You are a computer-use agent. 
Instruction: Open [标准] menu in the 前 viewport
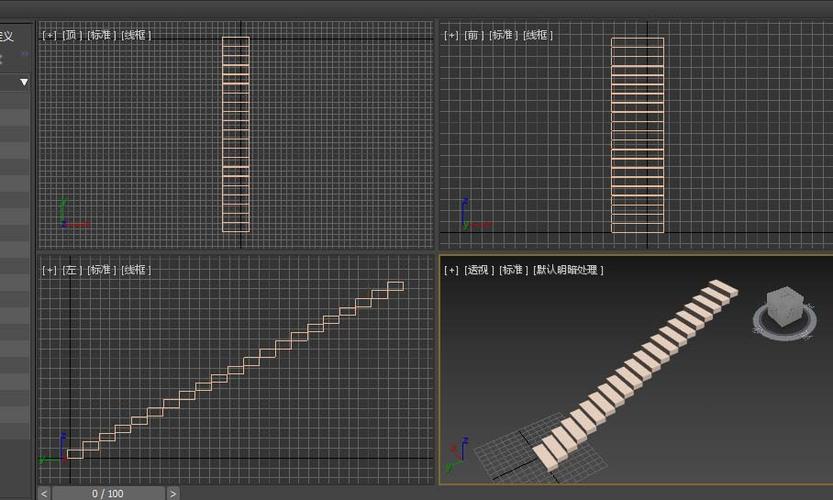coord(503,35)
